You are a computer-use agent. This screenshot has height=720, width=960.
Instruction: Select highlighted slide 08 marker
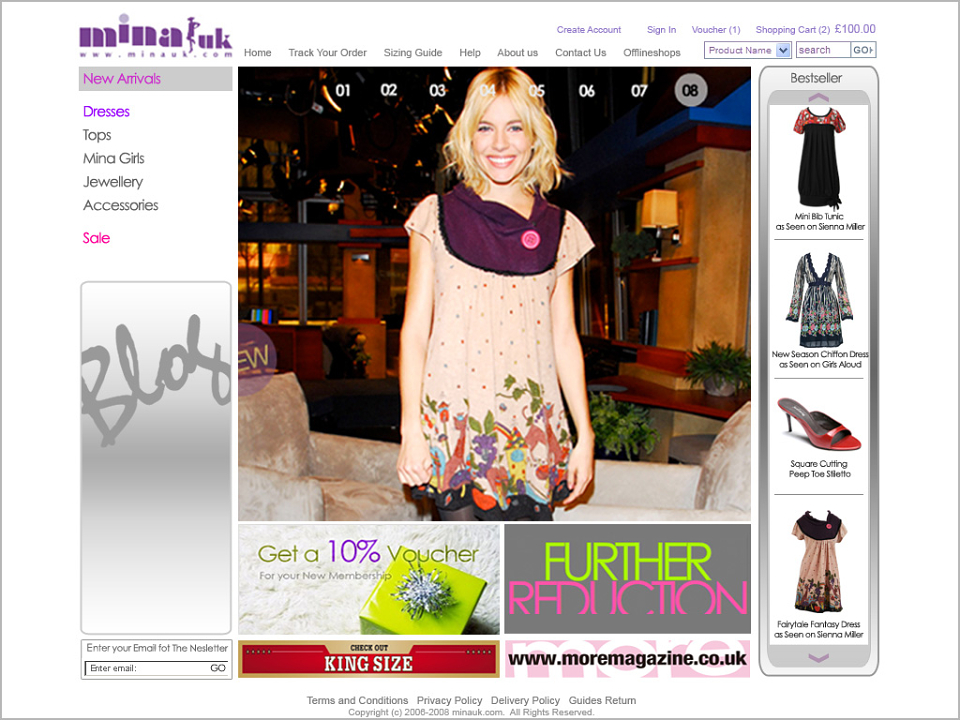(x=691, y=90)
